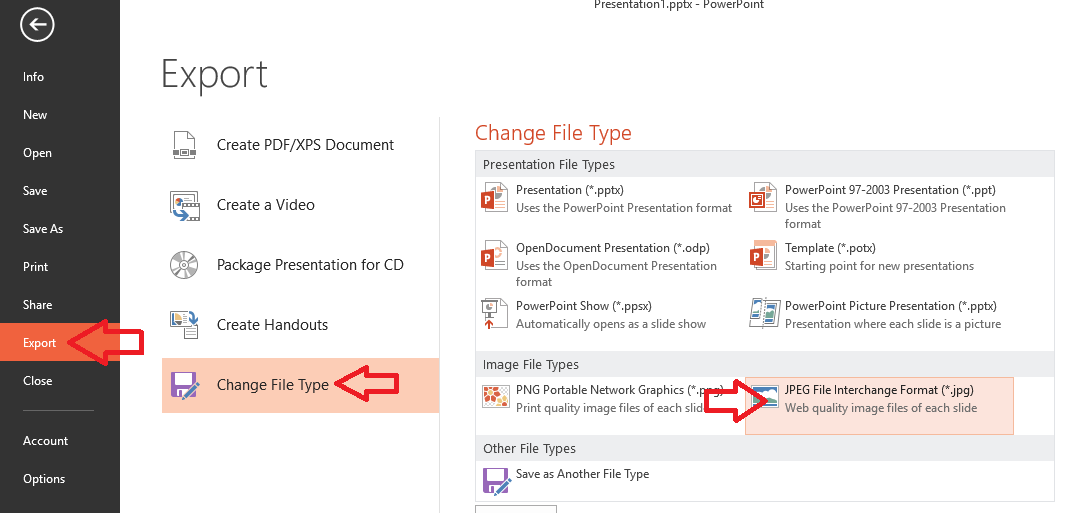Screen dimensions: 1067x513
Task: Click the Save as Another File Type icon
Action: (496, 480)
